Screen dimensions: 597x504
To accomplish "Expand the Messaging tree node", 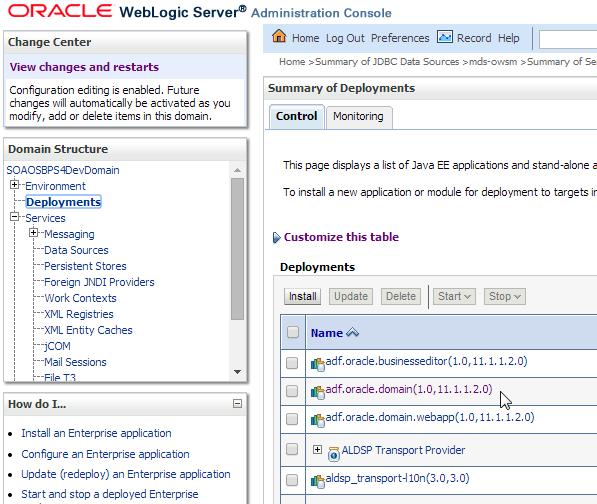I will [x=34, y=233].
